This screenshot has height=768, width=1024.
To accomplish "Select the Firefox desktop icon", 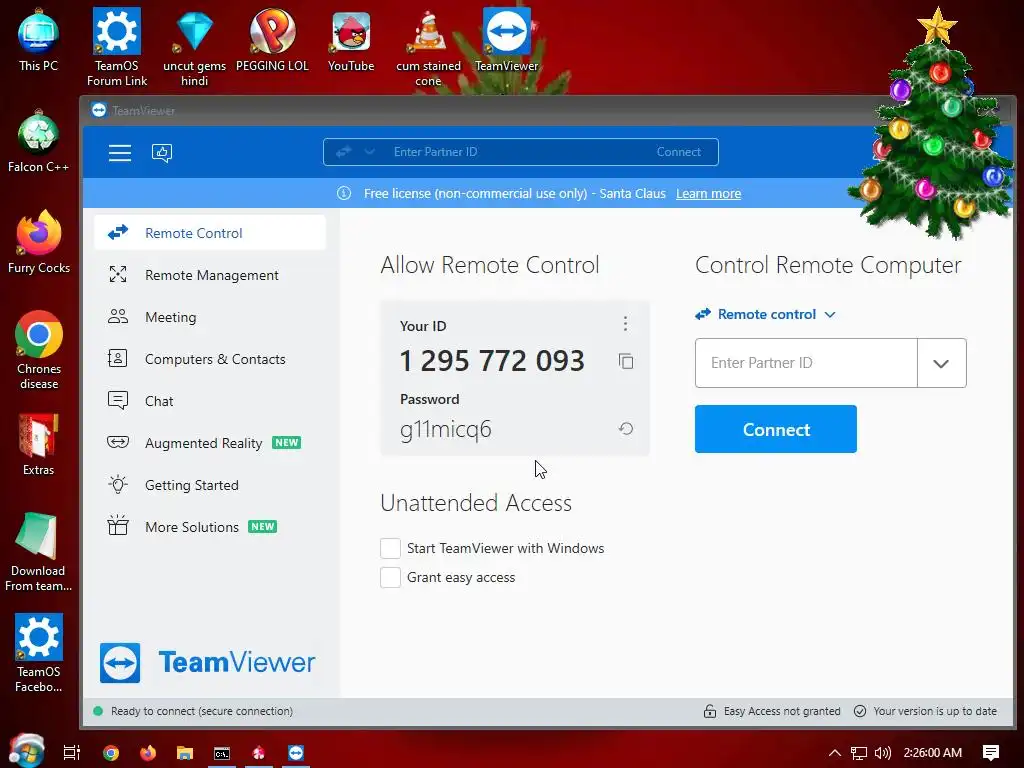I will 39,242.
